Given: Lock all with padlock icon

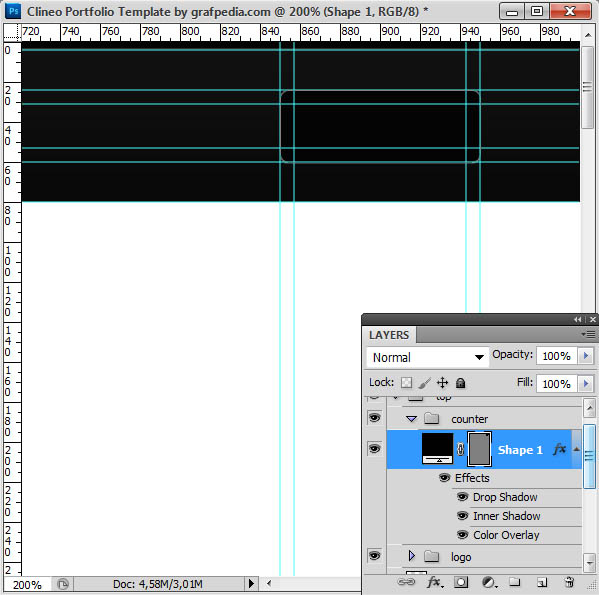Looking at the screenshot, I should point(460,383).
